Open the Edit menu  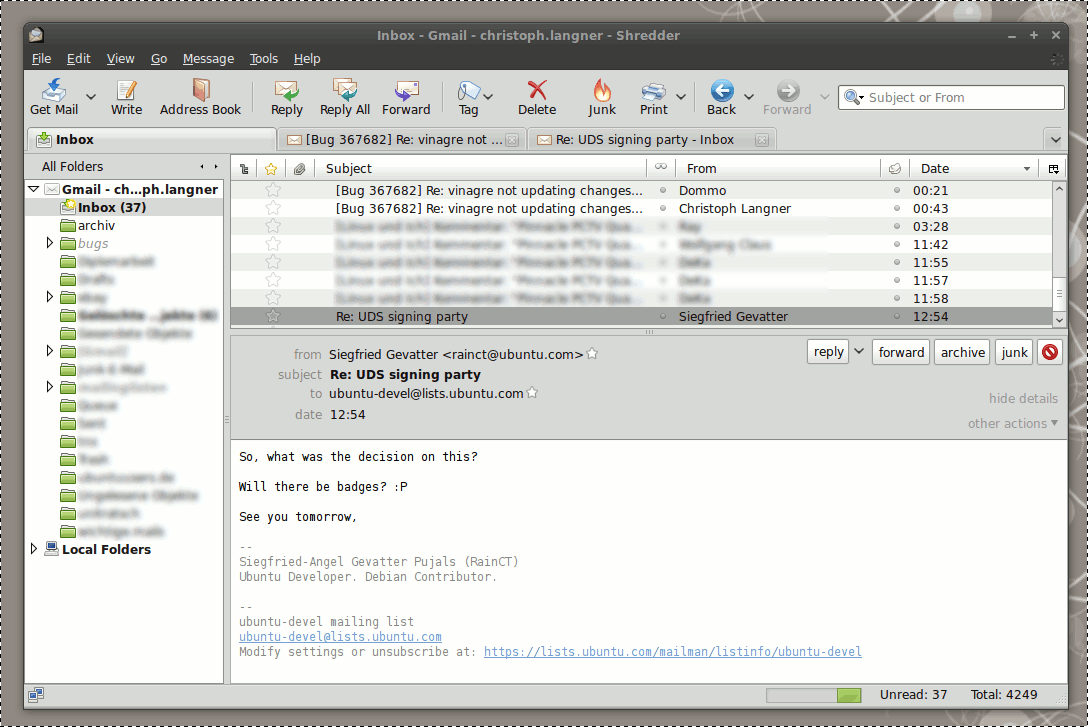[78, 59]
